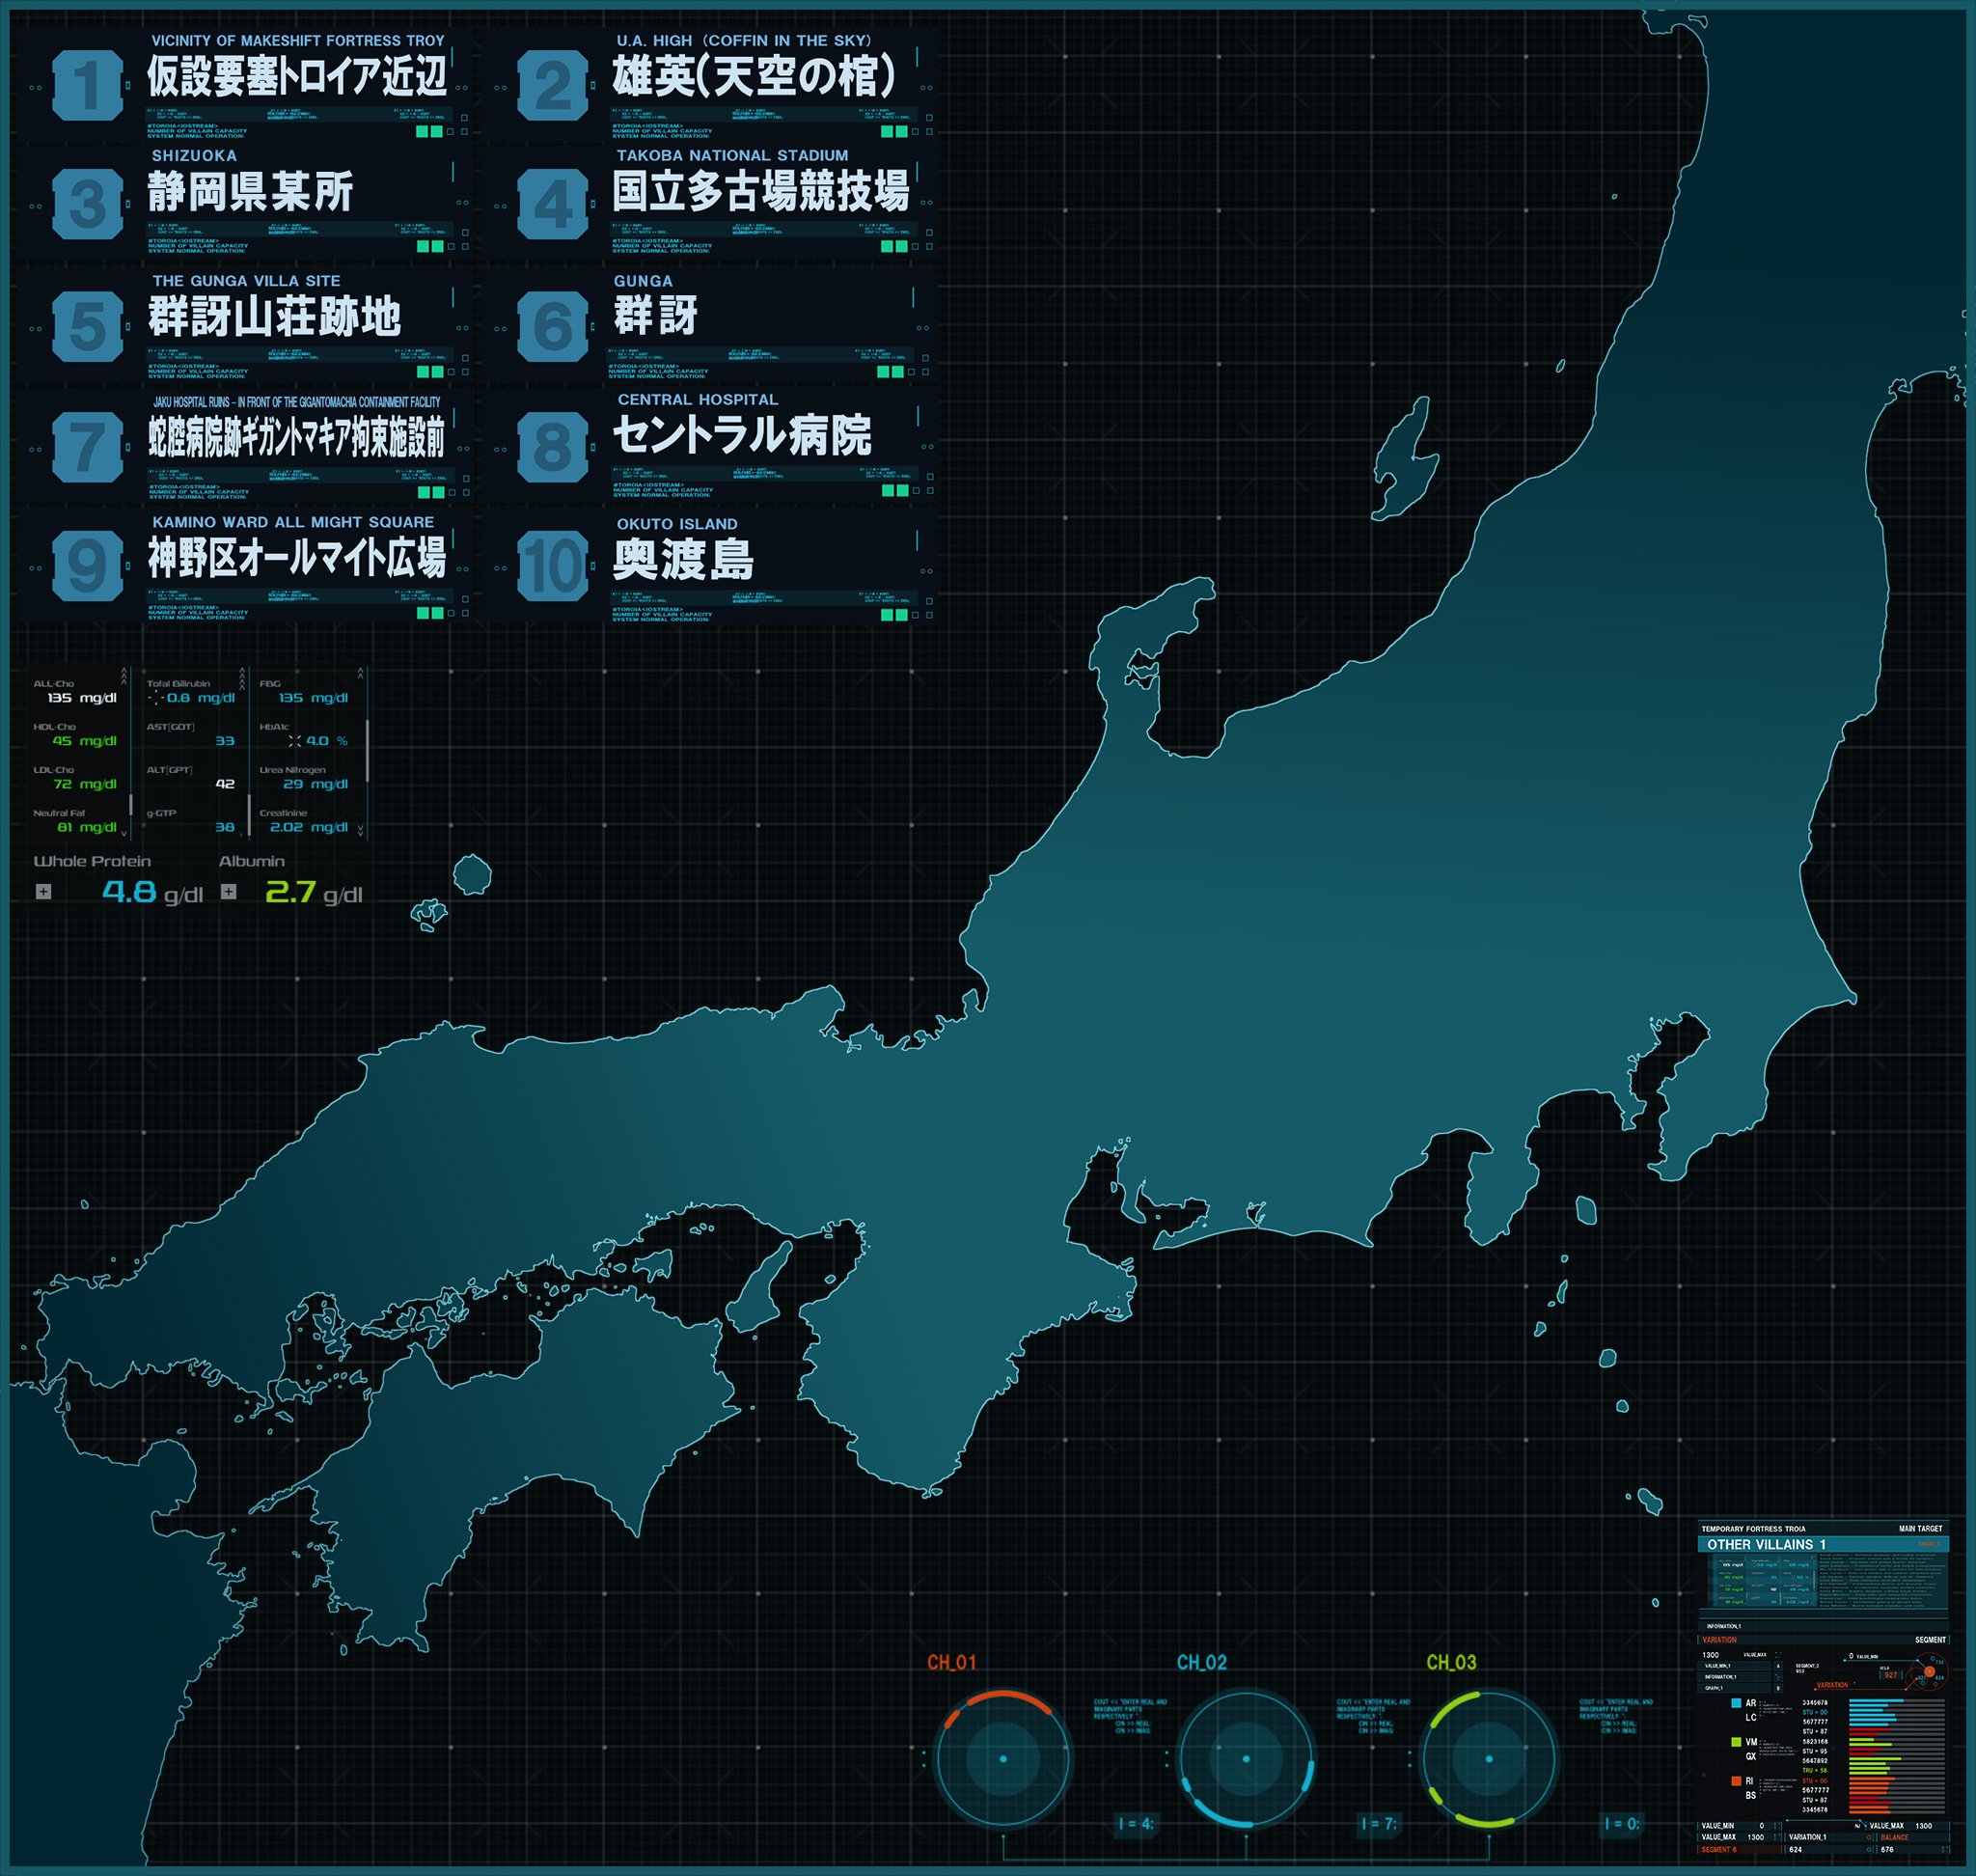Viewport: 1976px width, 1876px height.
Task: Click the B button beside GRAPH_1
Action: pyautogui.click(x=1779, y=1689)
